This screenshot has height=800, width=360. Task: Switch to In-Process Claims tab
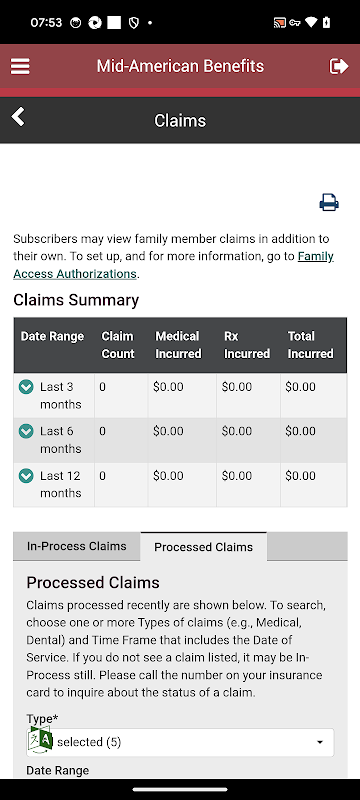pos(76,546)
